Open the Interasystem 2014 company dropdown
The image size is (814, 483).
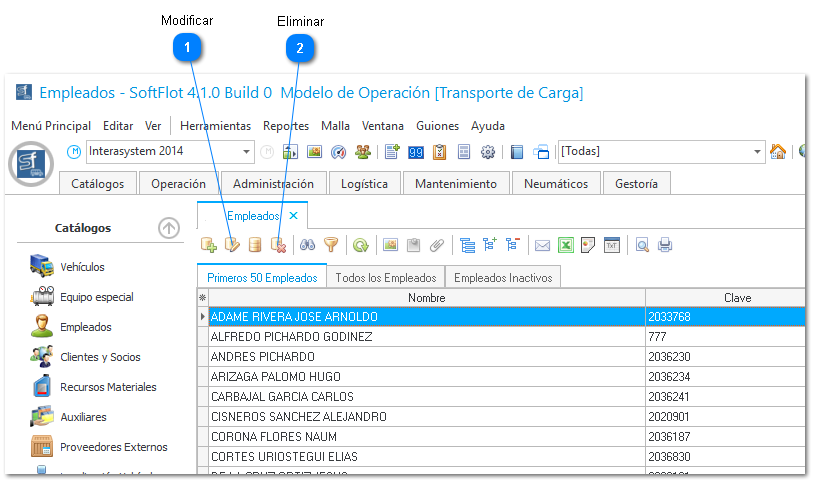pos(247,152)
